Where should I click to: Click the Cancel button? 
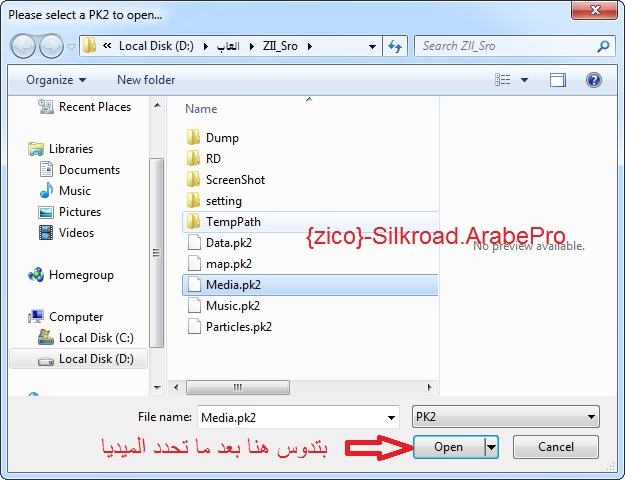[556, 447]
